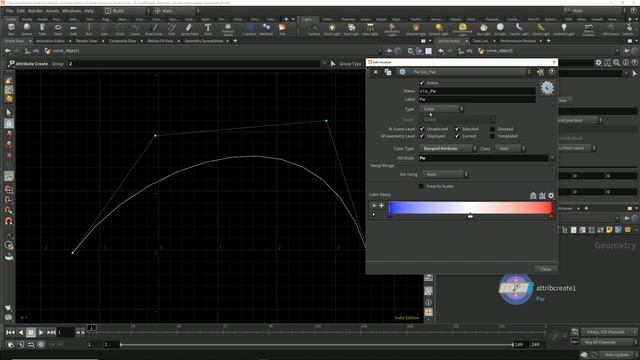Open the Assets menu

pos(52,11)
